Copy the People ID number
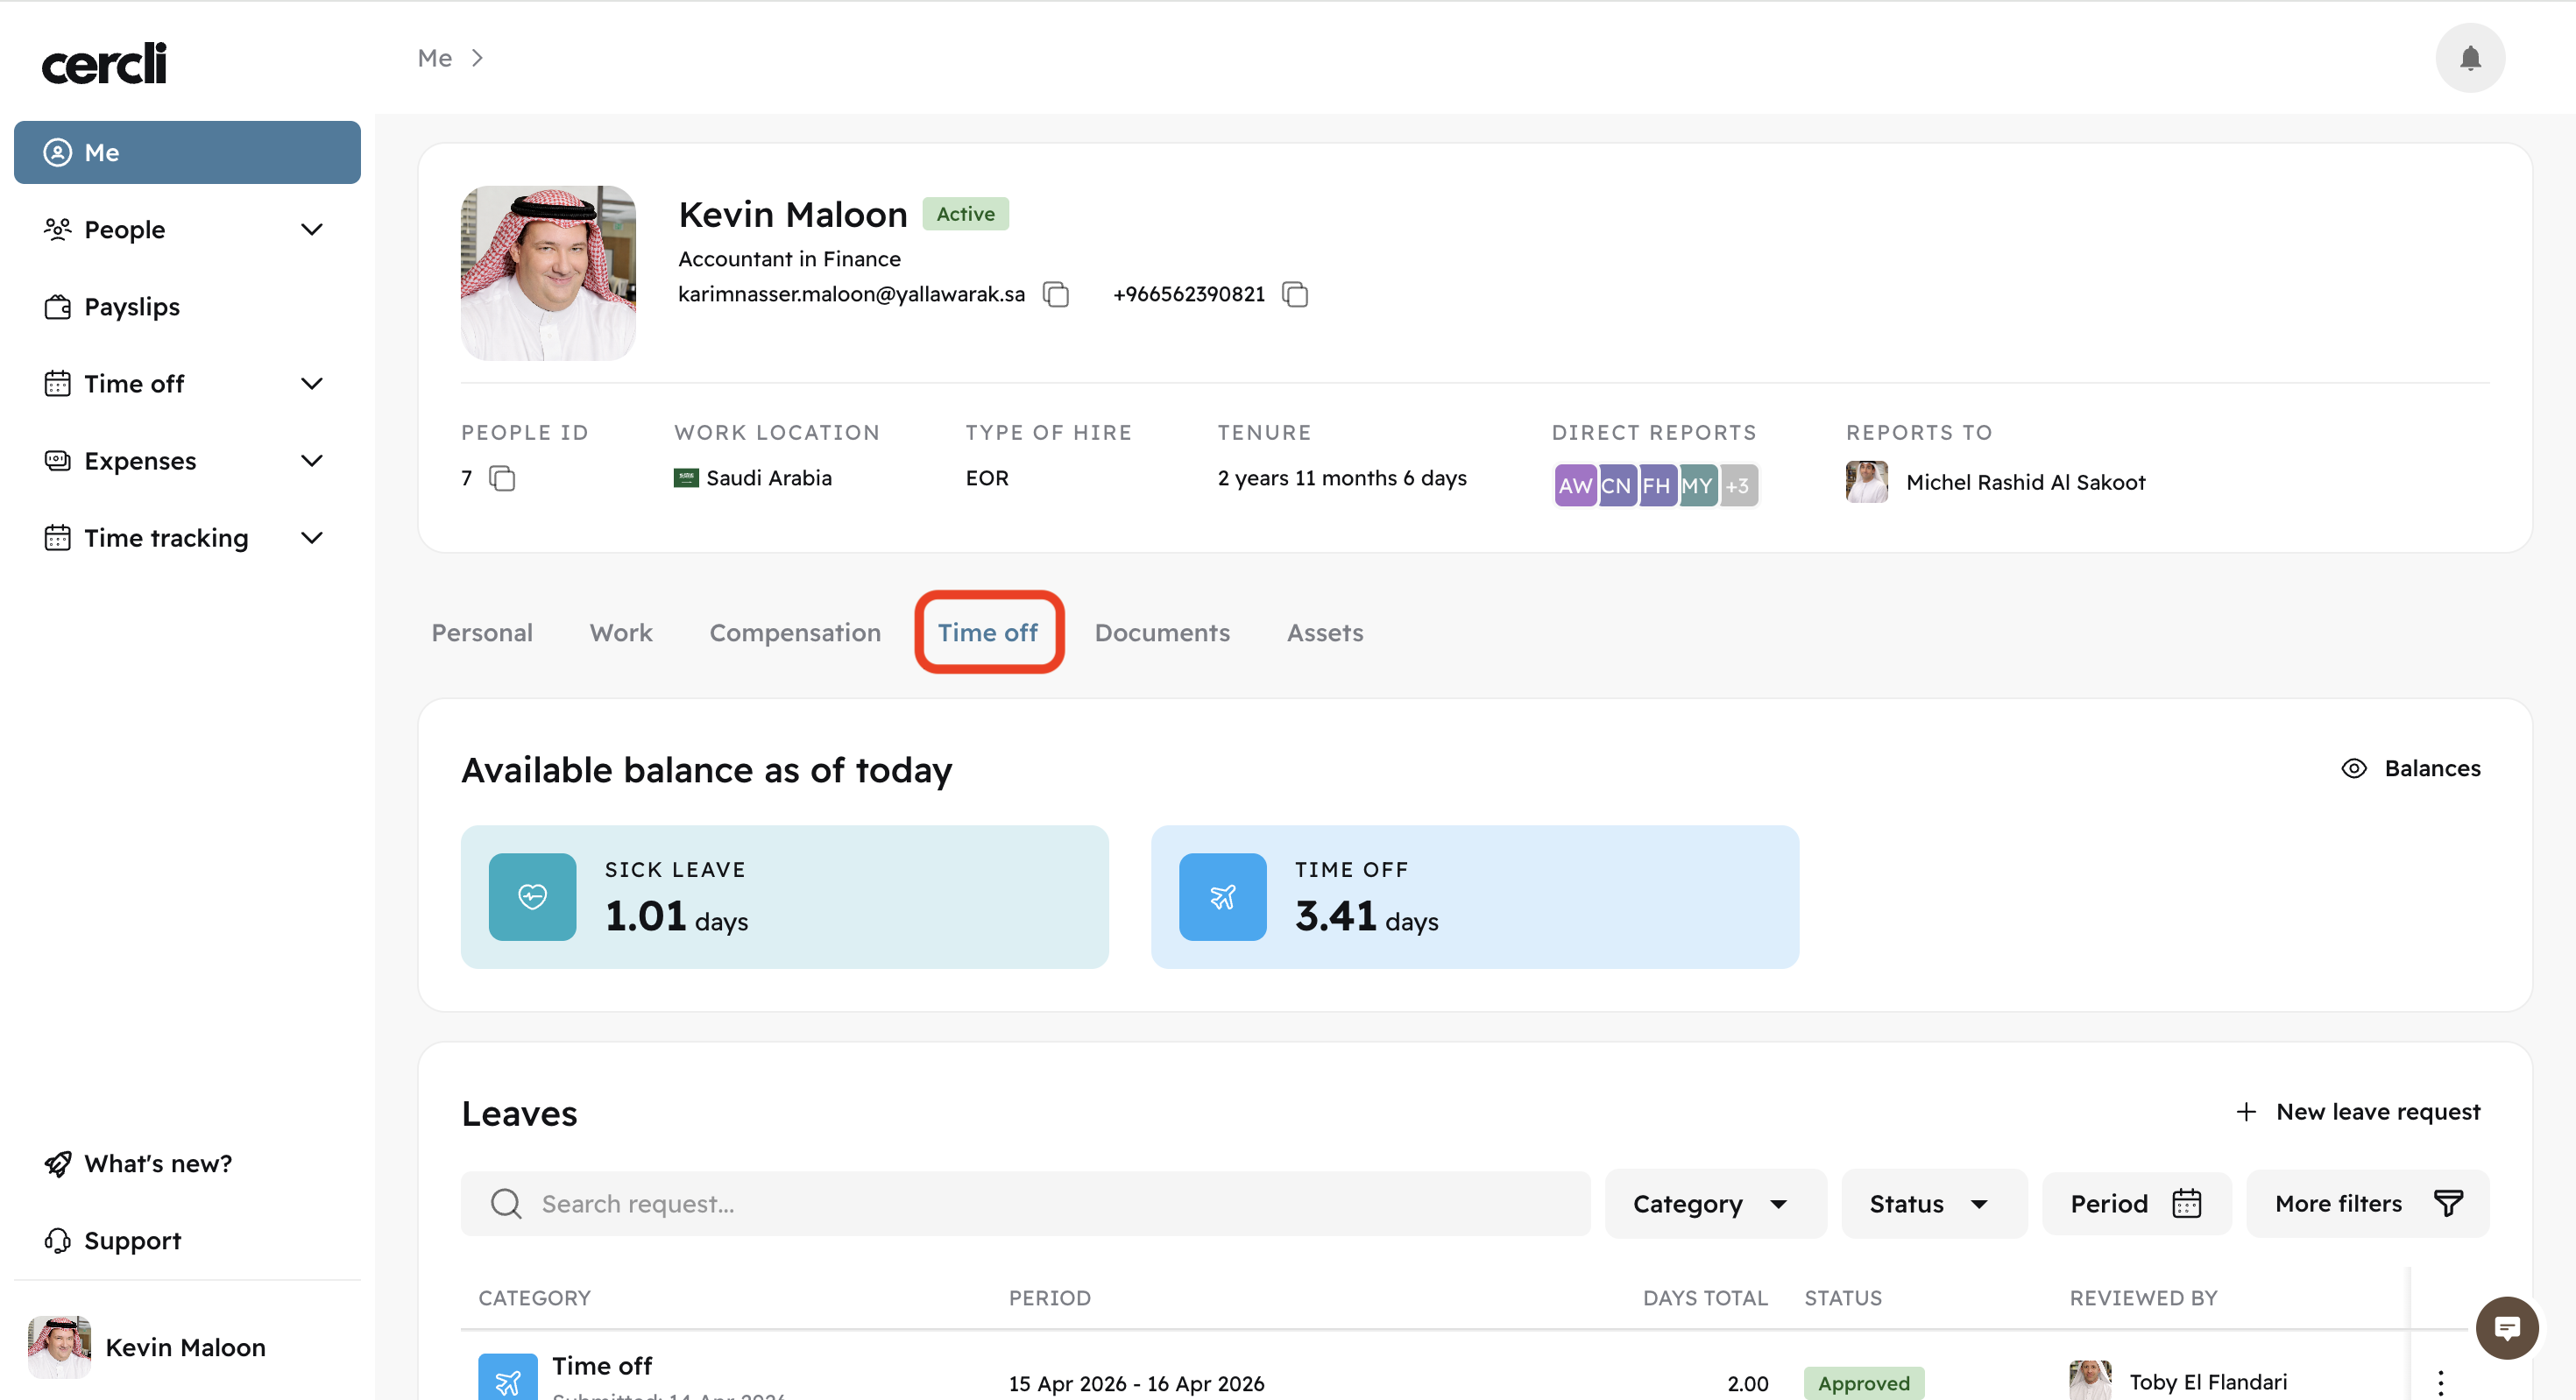2576x1400 pixels. (x=502, y=479)
